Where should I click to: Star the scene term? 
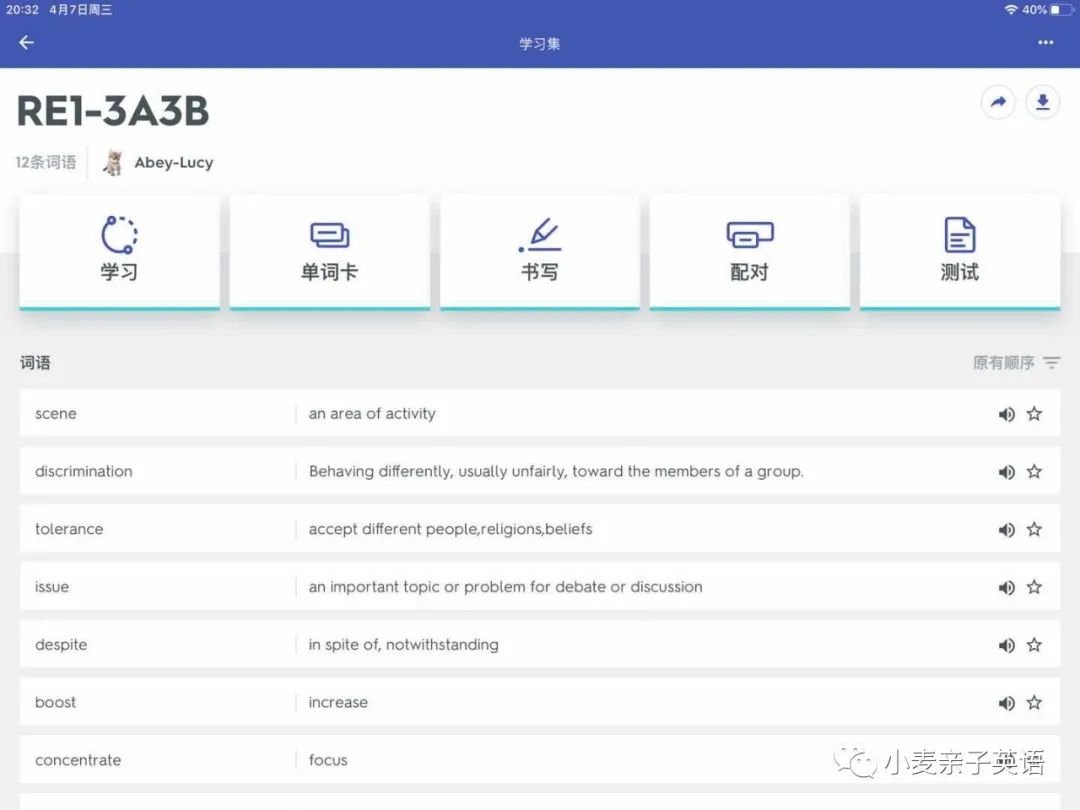1034,413
